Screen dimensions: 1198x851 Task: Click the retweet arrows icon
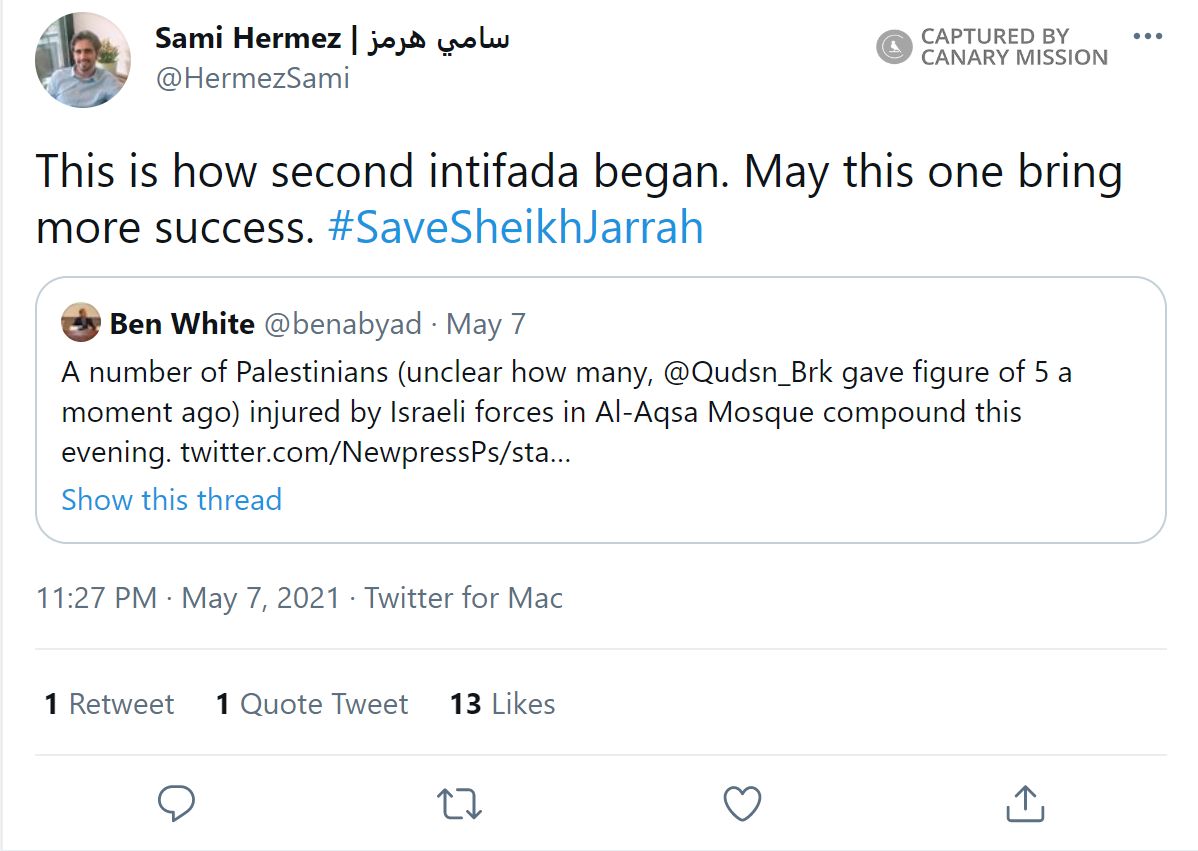(x=460, y=802)
